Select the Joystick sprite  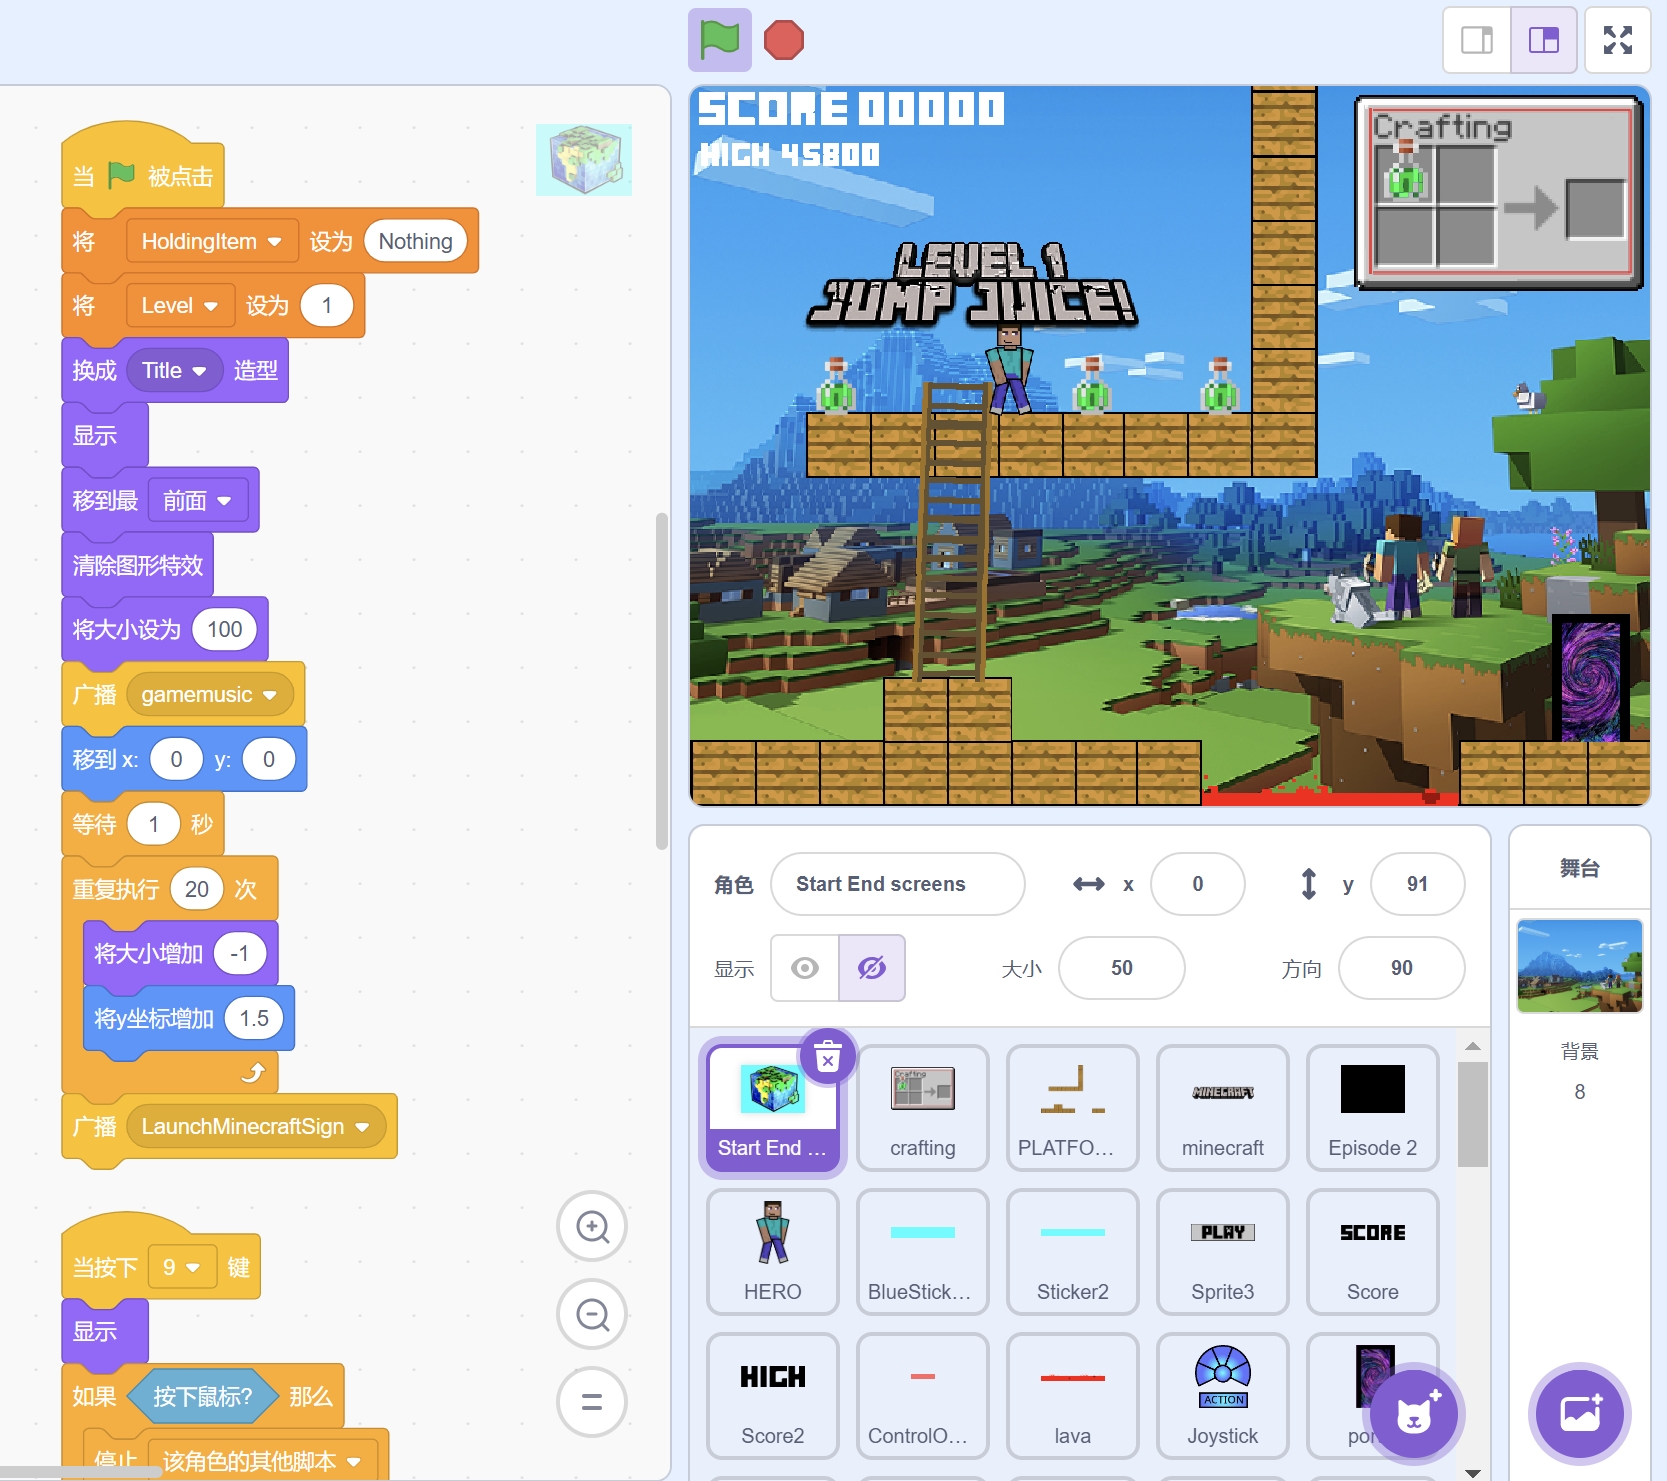pos(1222,1395)
